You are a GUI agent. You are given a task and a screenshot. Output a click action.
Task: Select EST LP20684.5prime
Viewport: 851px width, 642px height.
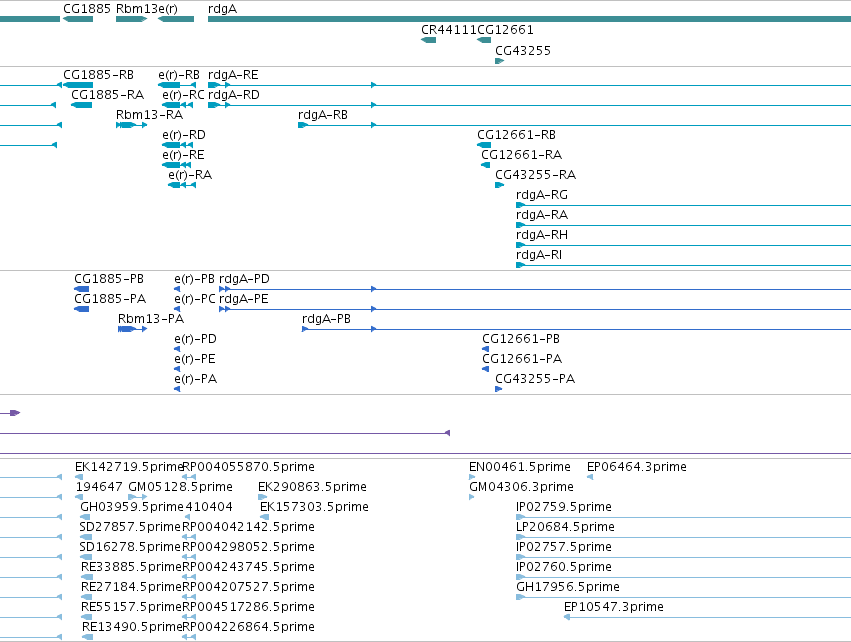tap(566, 527)
